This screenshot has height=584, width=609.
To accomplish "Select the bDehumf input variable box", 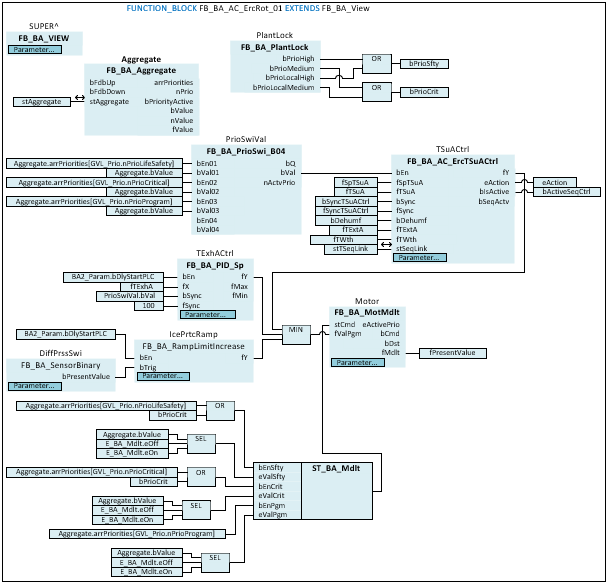I will tap(346, 221).
